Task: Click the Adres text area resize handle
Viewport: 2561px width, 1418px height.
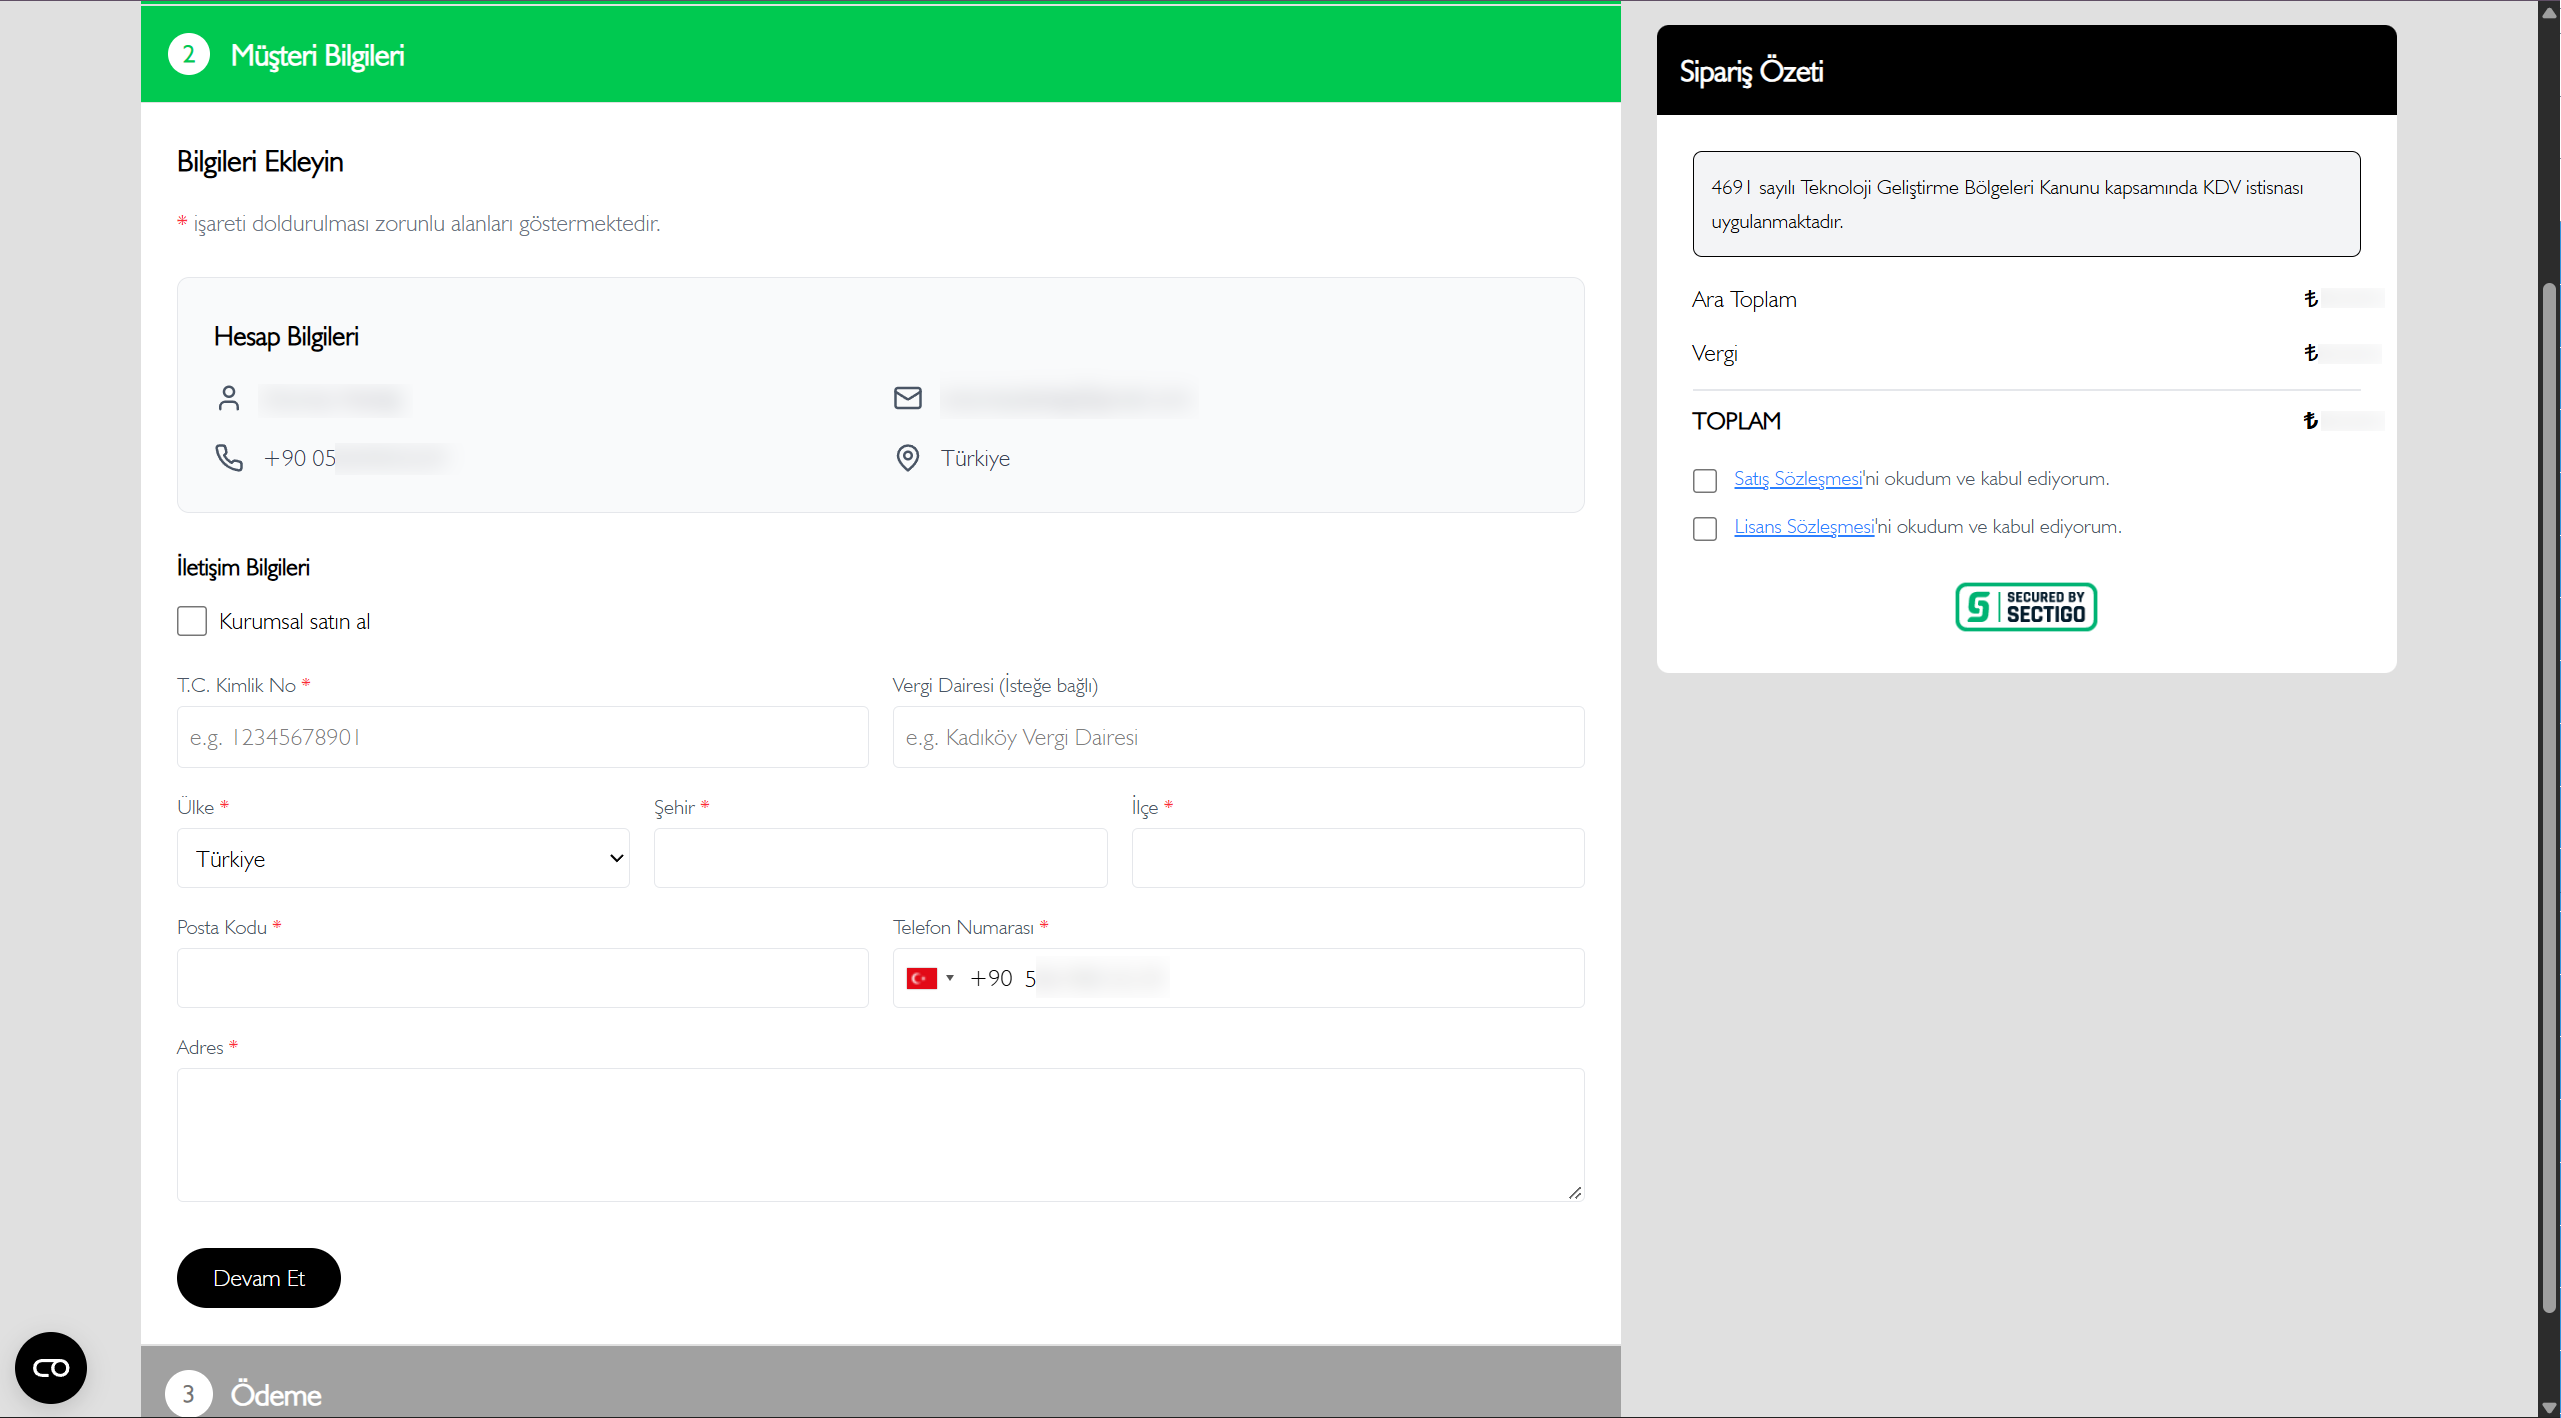Action: pyautogui.click(x=1575, y=1192)
